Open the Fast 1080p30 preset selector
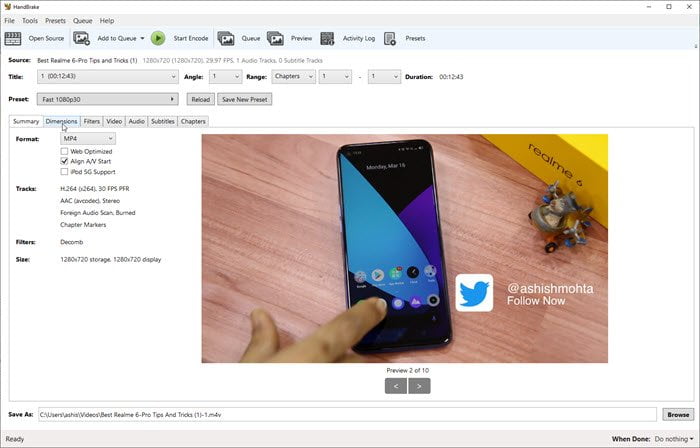Screen dimensions: 700x448 [108, 99]
